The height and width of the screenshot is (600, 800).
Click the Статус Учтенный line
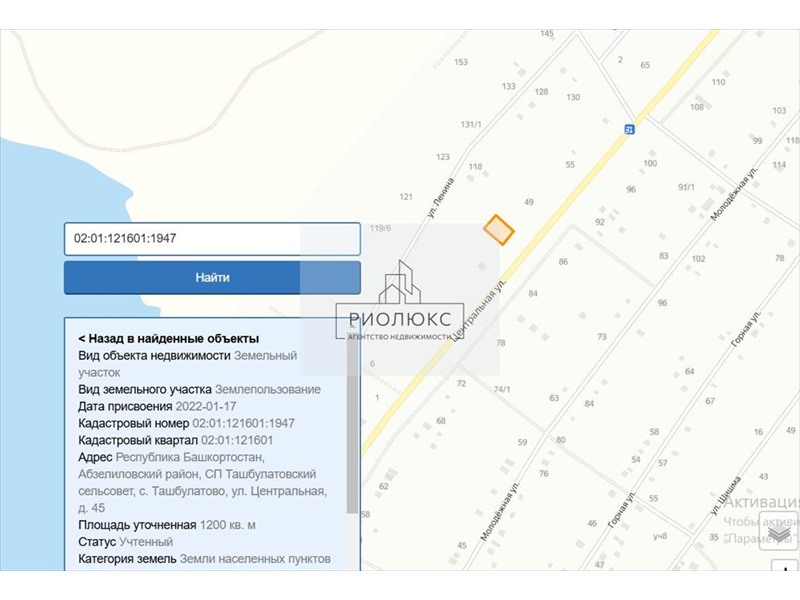pos(126,542)
